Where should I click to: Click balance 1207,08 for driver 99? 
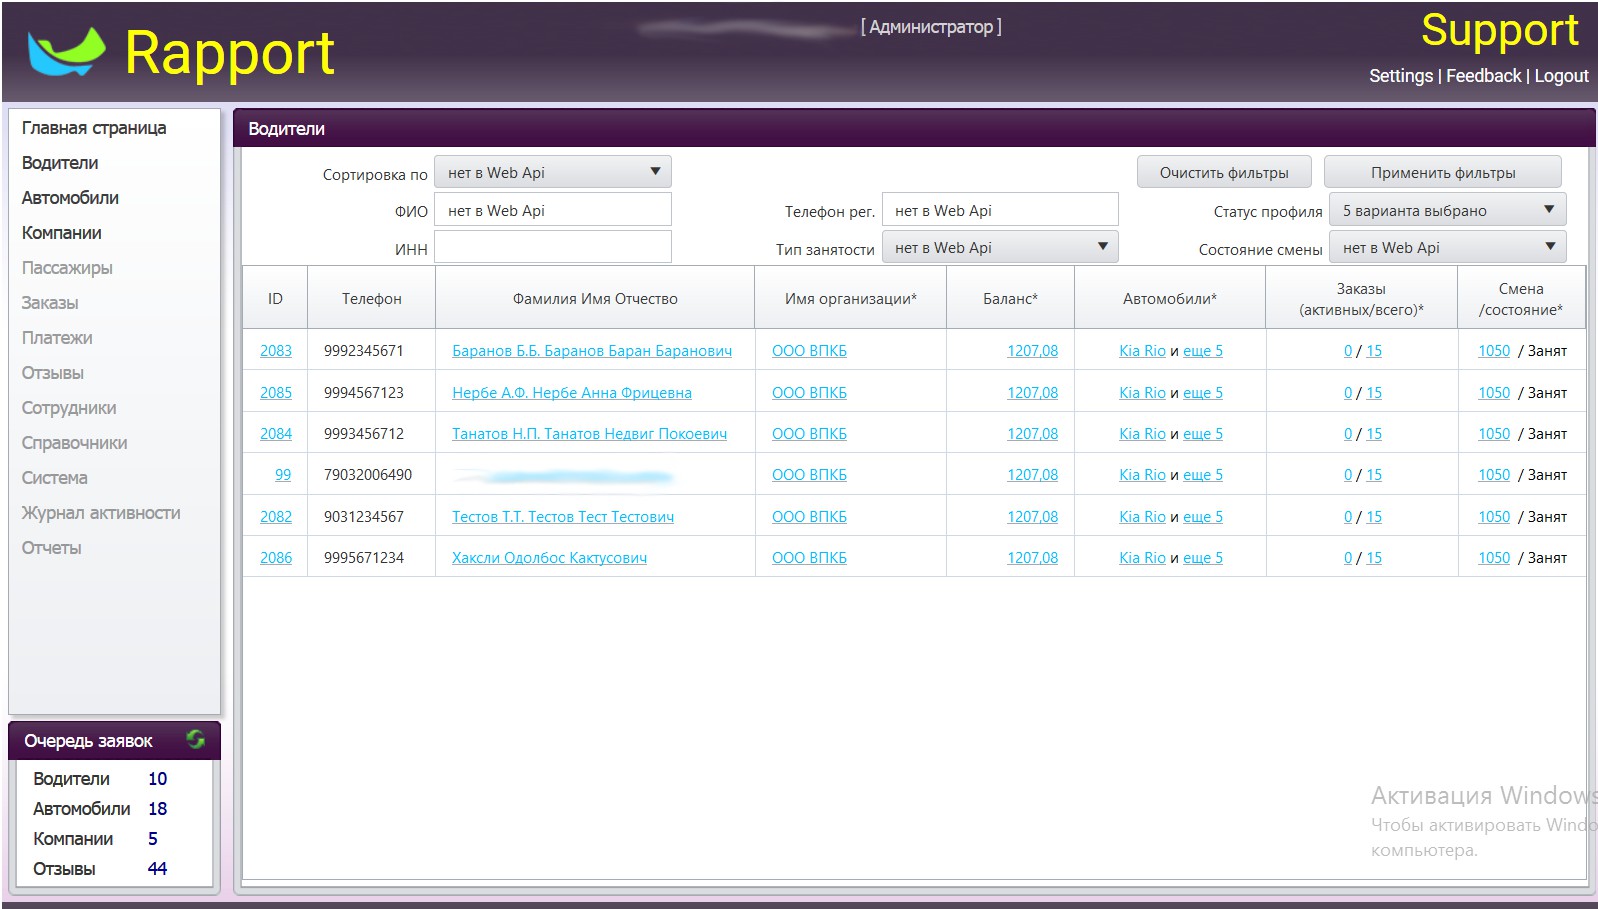(1032, 475)
